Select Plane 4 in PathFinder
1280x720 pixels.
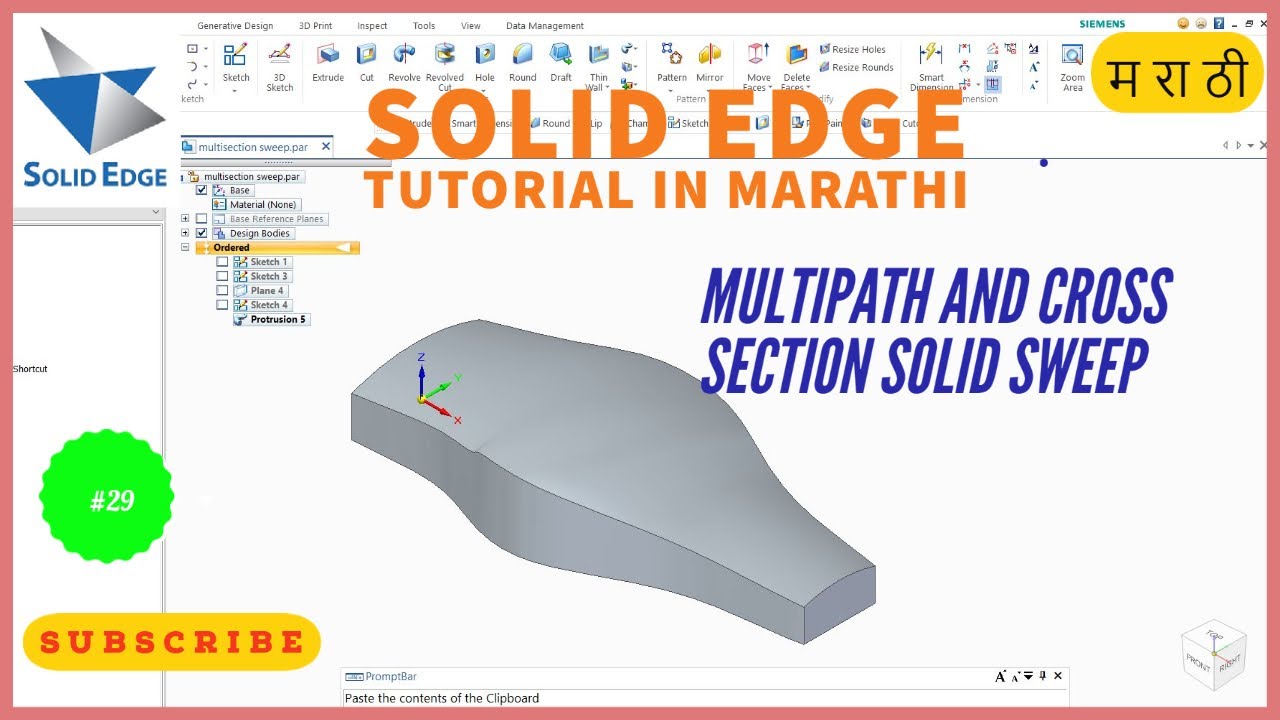[x=260, y=291]
